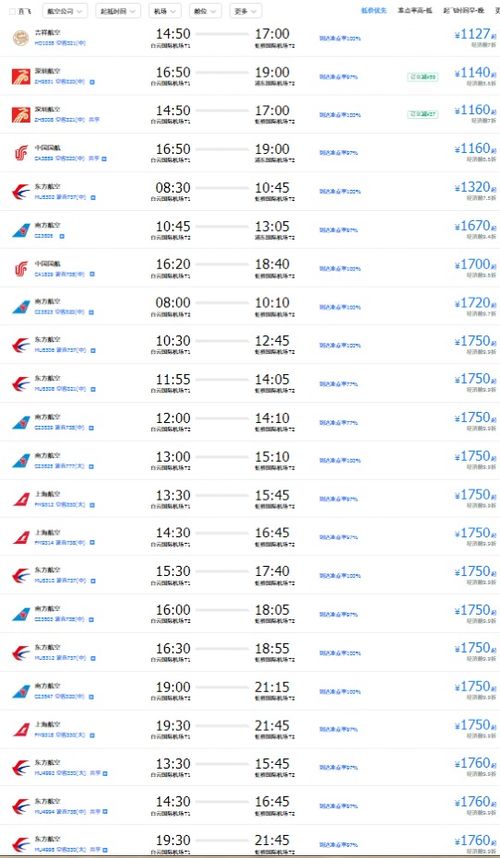Screen dimensions: 500x858
Task: Click the 吉祥航空 airline logo for the 14:50 flight
Action: coord(21,38)
